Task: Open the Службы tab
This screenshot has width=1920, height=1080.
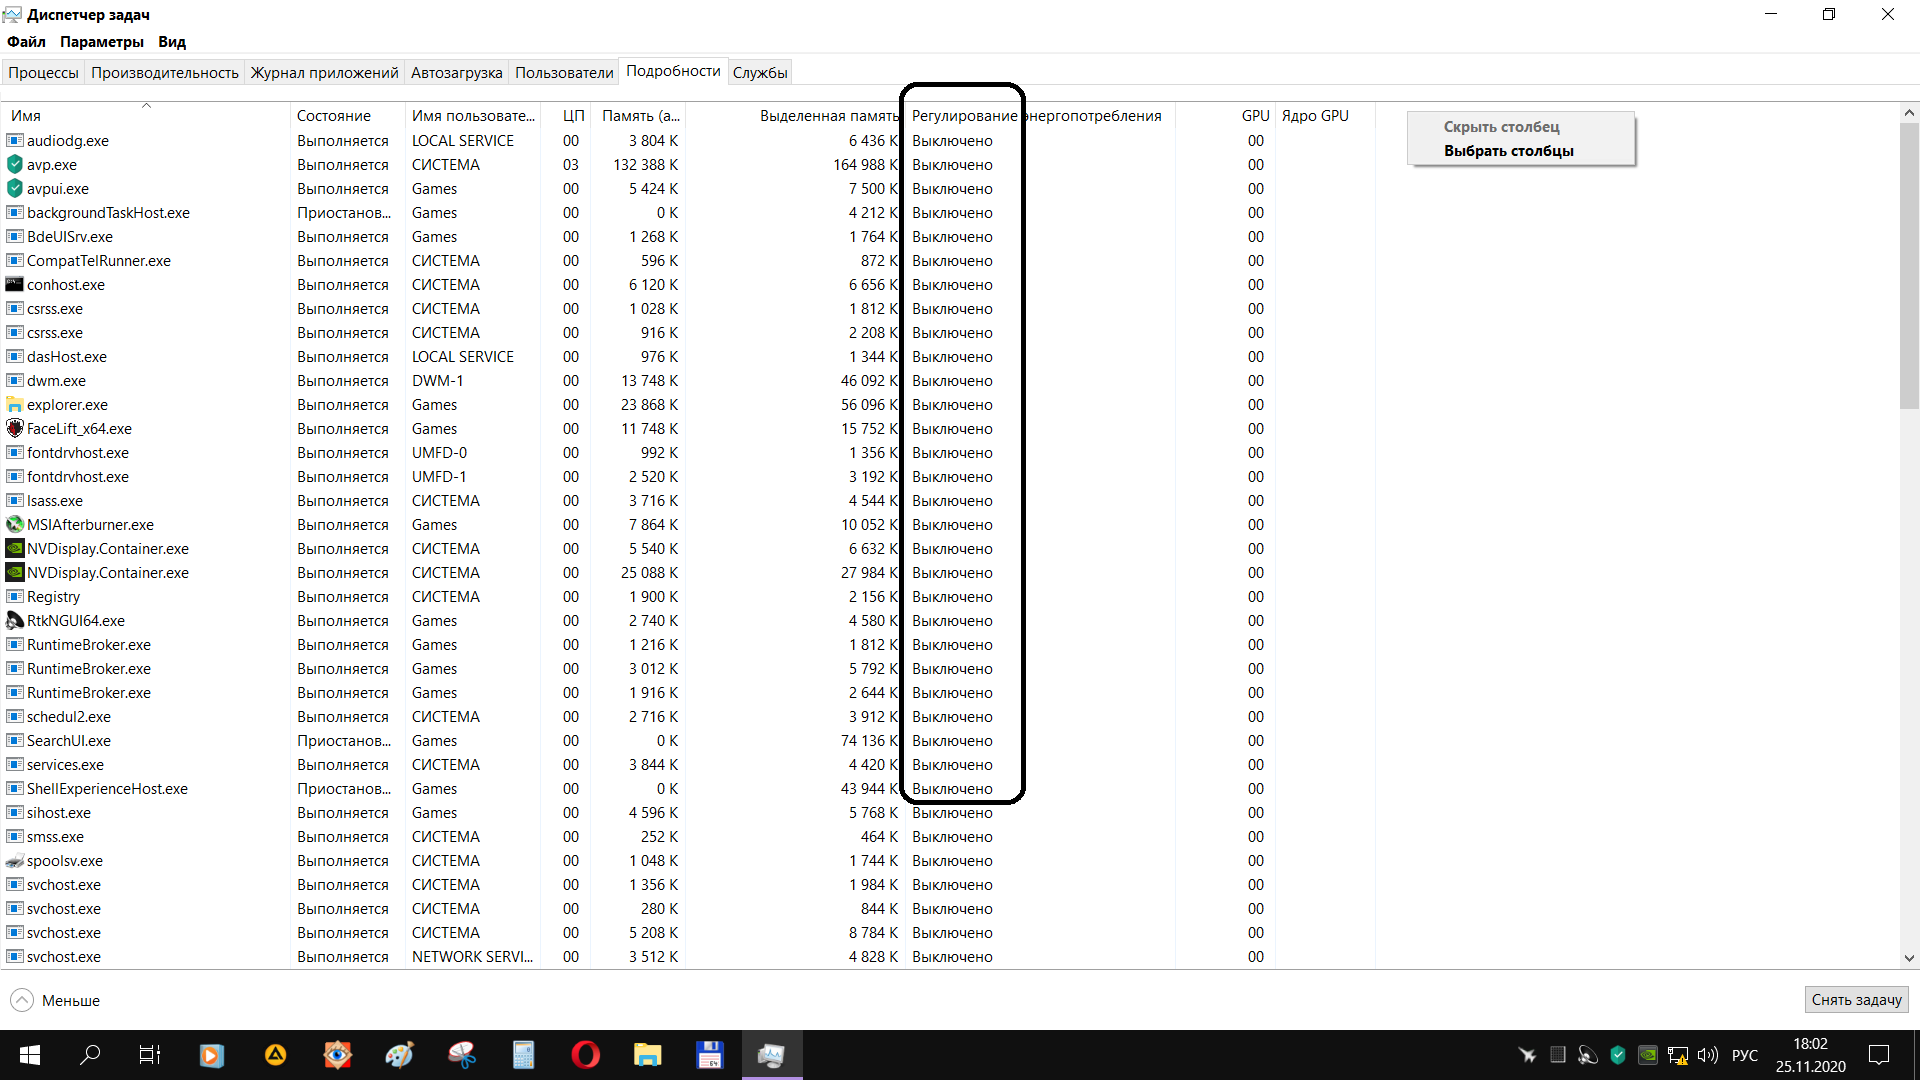Action: [760, 73]
